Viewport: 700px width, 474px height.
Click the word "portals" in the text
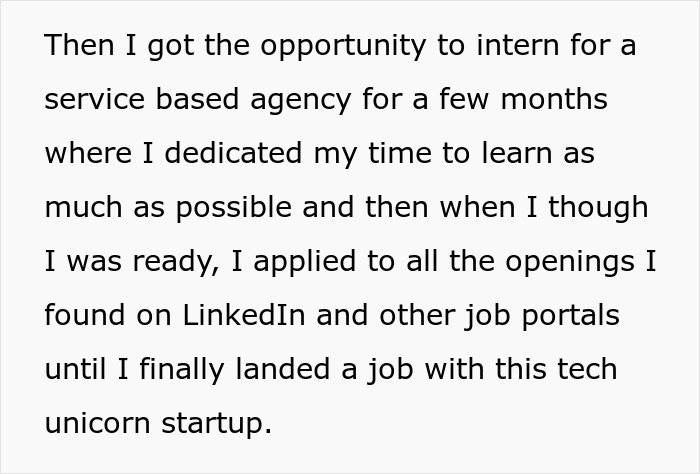[x=571, y=316]
